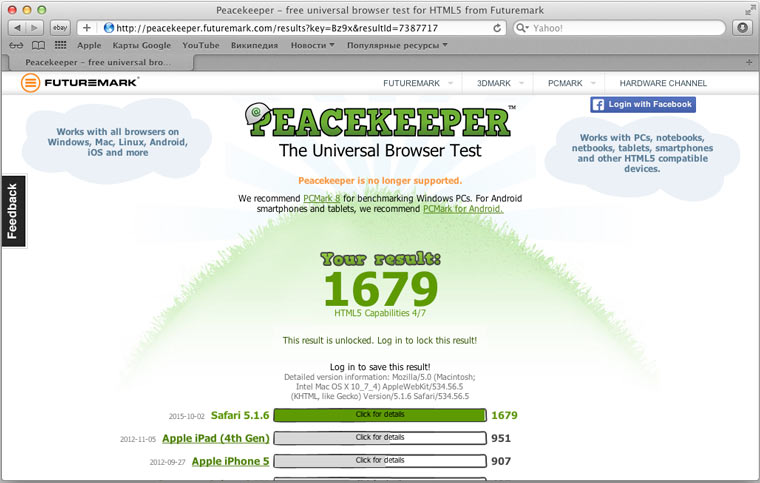Image resolution: width=760 pixels, height=483 pixels.
Task: Click the Futuremark orange logo icon
Action: 30,83
